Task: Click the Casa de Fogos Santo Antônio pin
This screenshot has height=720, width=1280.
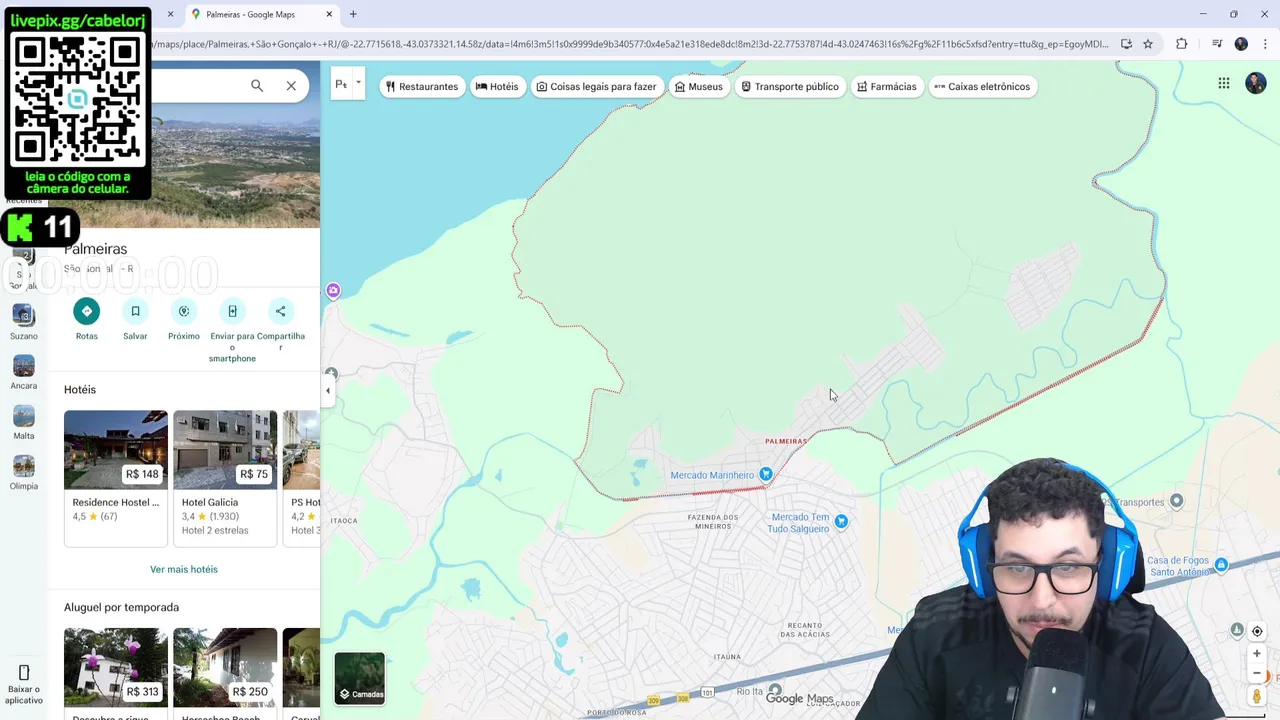Action: 1221,565
